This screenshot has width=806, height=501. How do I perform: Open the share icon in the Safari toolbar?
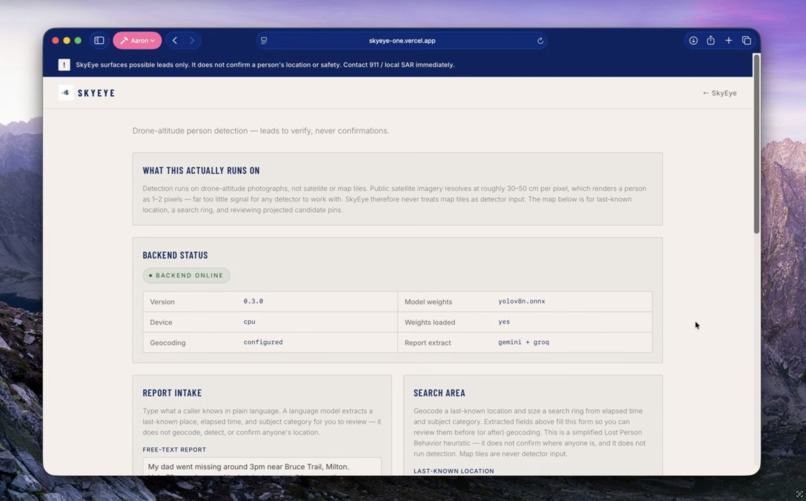(x=710, y=40)
